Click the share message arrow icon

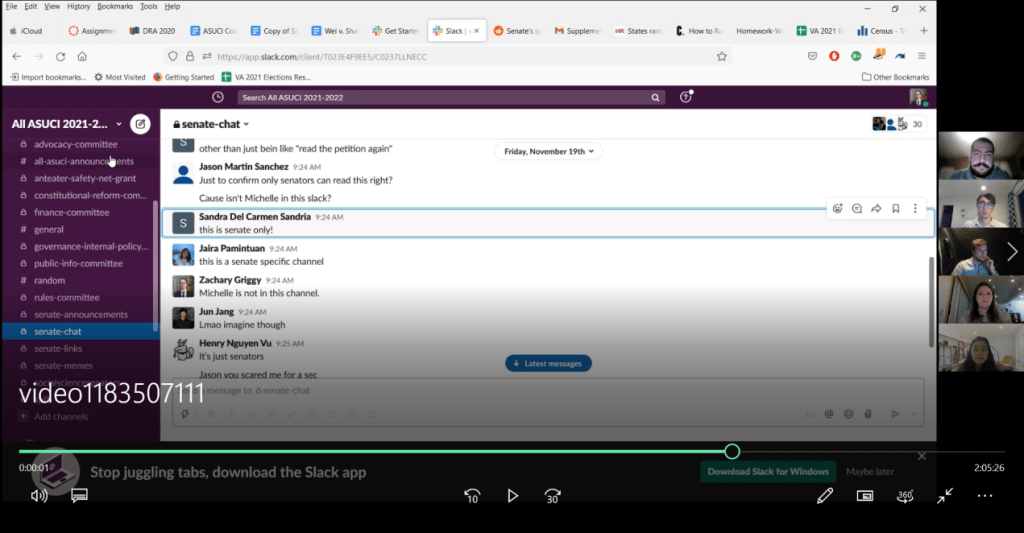pyautogui.click(x=876, y=208)
